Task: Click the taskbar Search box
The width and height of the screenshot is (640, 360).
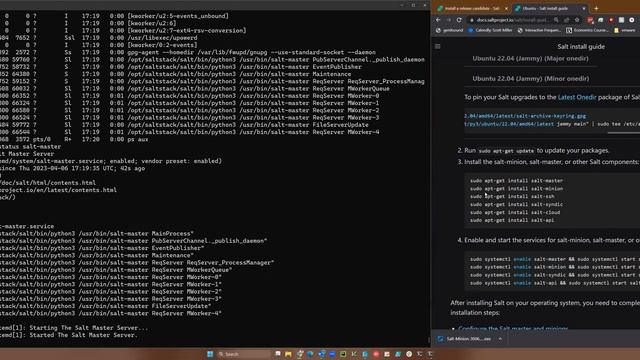Action: point(243,354)
